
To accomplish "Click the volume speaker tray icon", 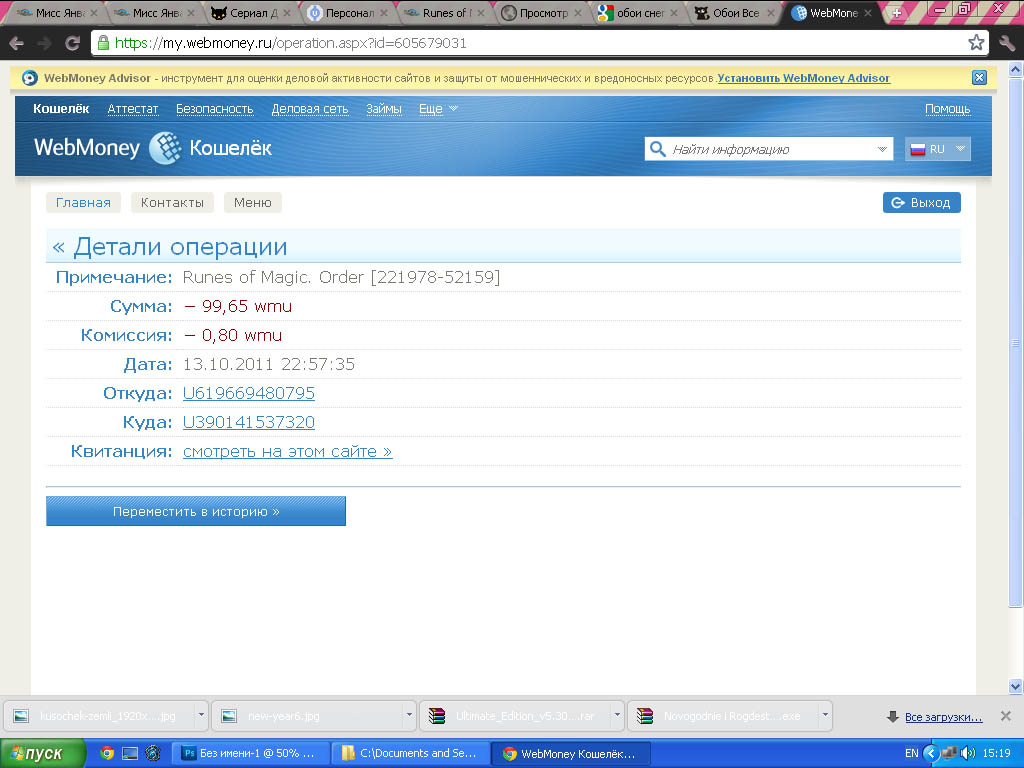I will tap(968, 753).
